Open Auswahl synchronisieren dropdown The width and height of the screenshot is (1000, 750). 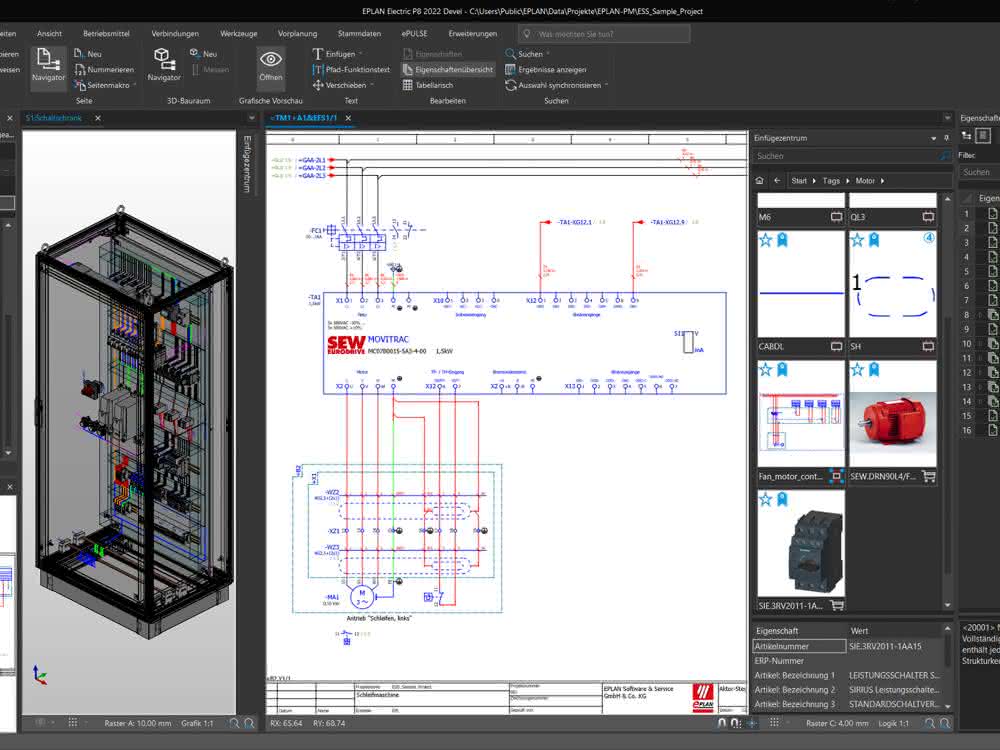pyautogui.click(x=556, y=85)
